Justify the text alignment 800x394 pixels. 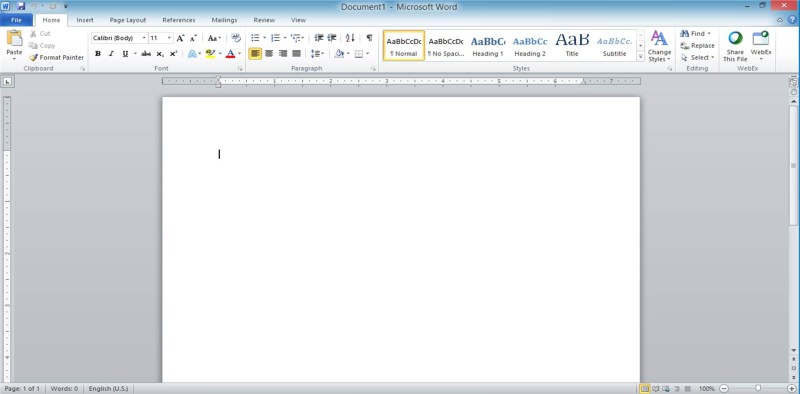[x=296, y=54]
